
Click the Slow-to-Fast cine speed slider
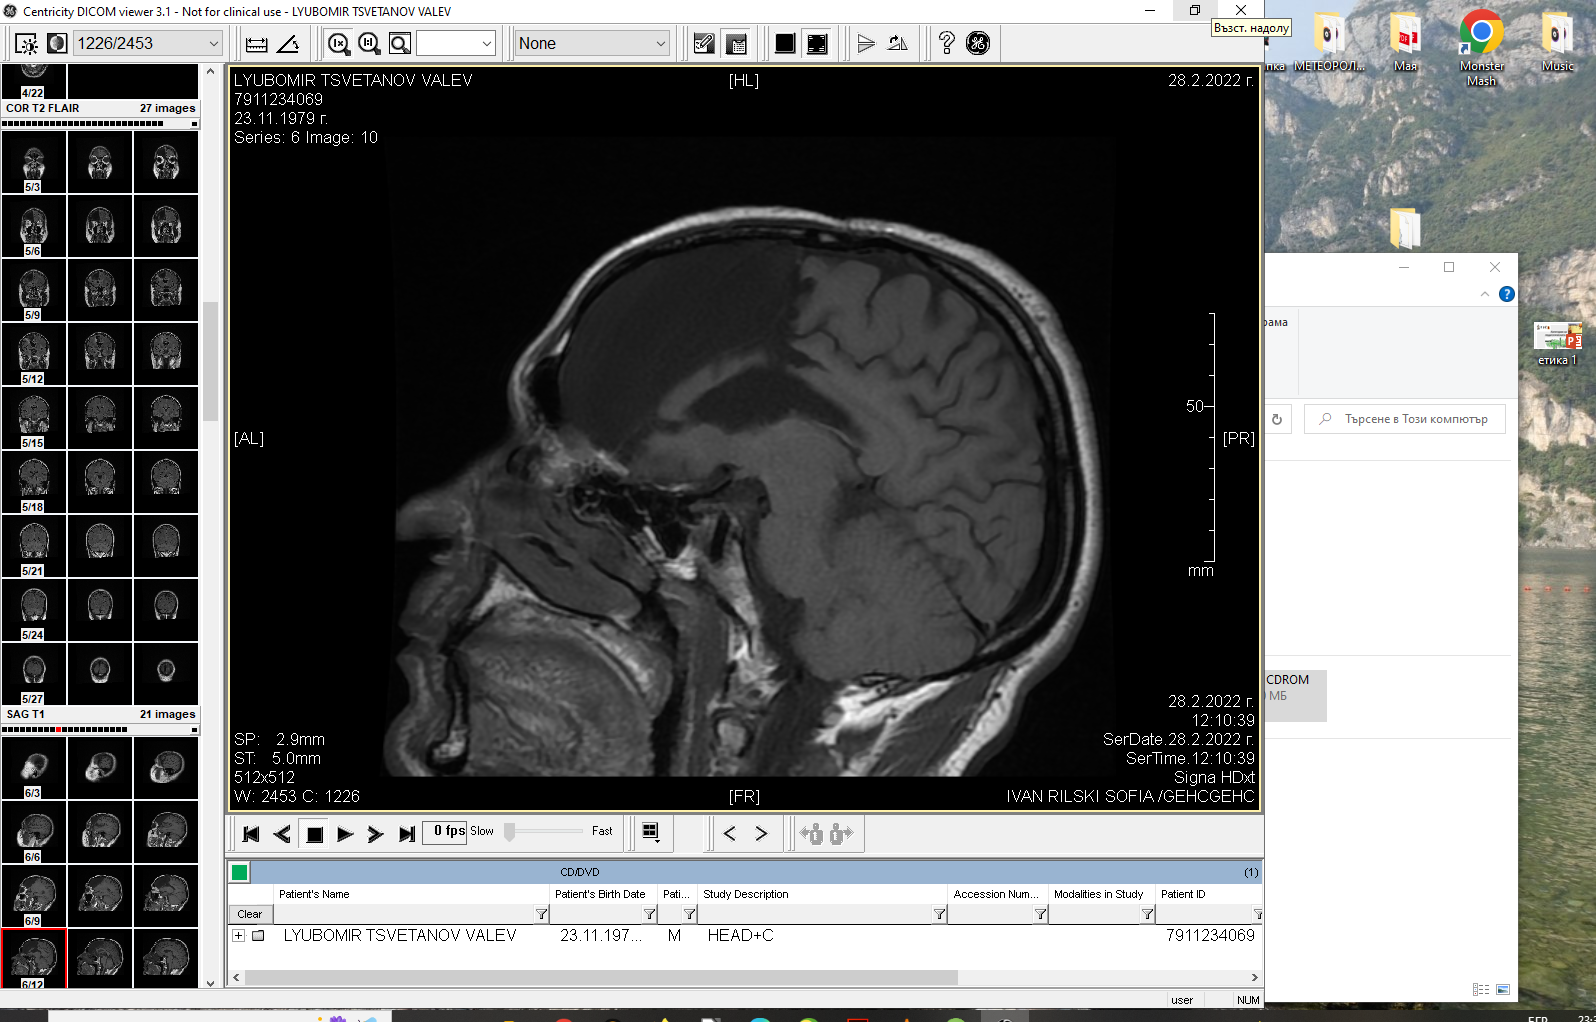coord(545,832)
